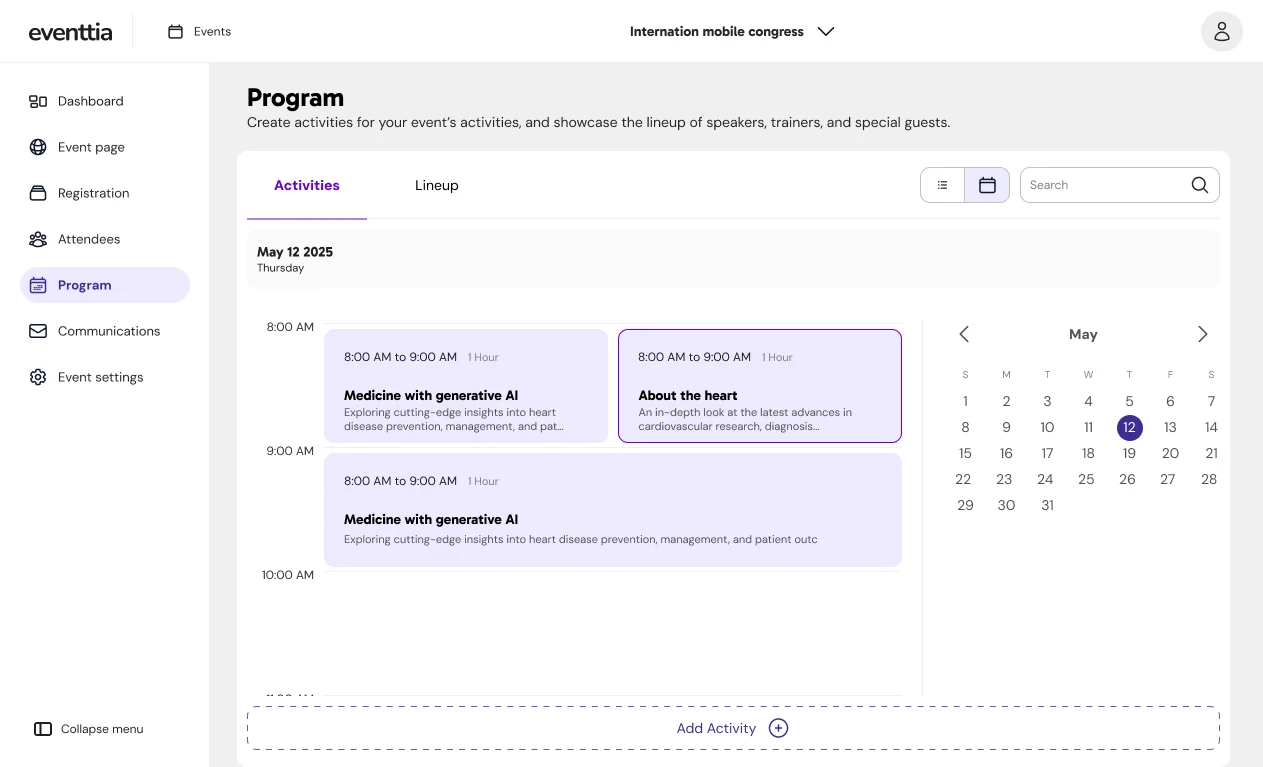Expand the Internation mobile congress dropdown

826,32
